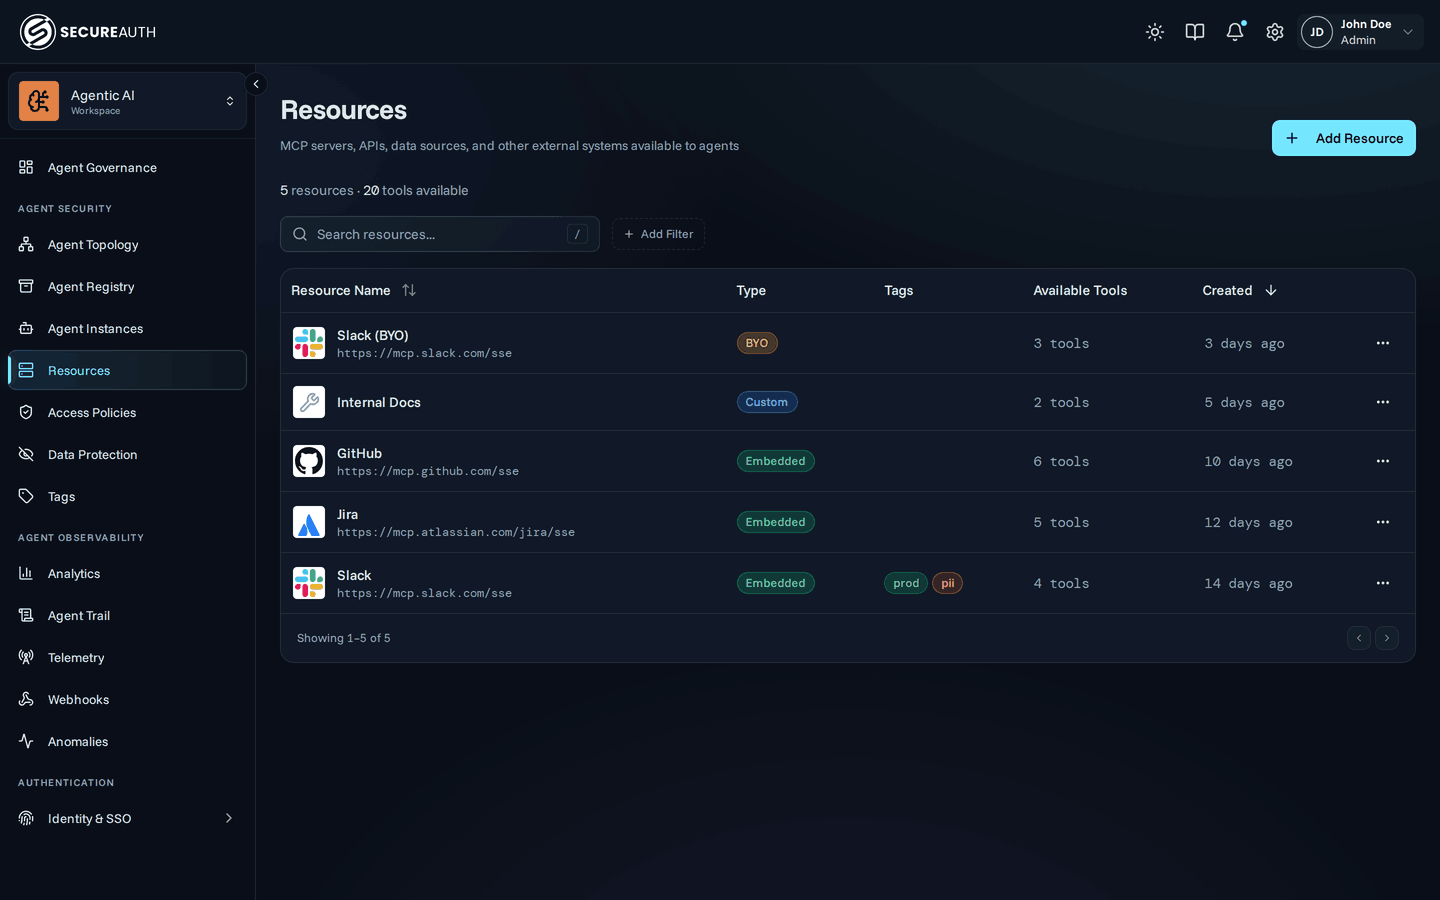
Task: Click the Available Tools column header
Action: point(1080,290)
